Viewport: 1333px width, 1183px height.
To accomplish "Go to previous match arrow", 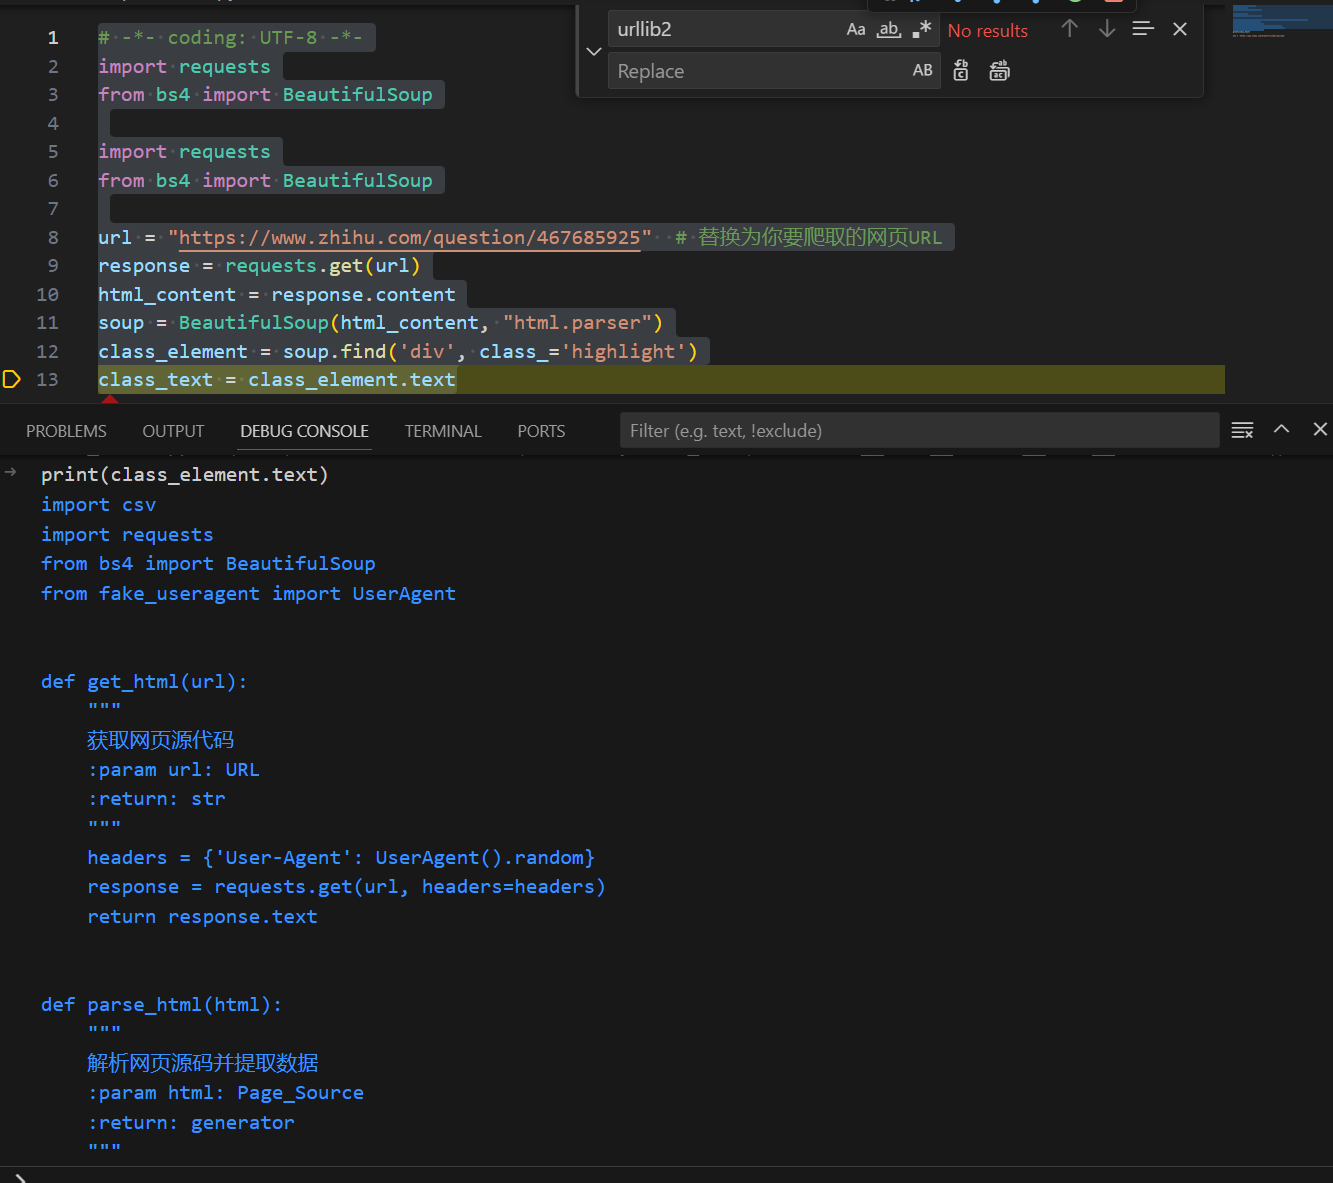I will tap(1069, 29).
